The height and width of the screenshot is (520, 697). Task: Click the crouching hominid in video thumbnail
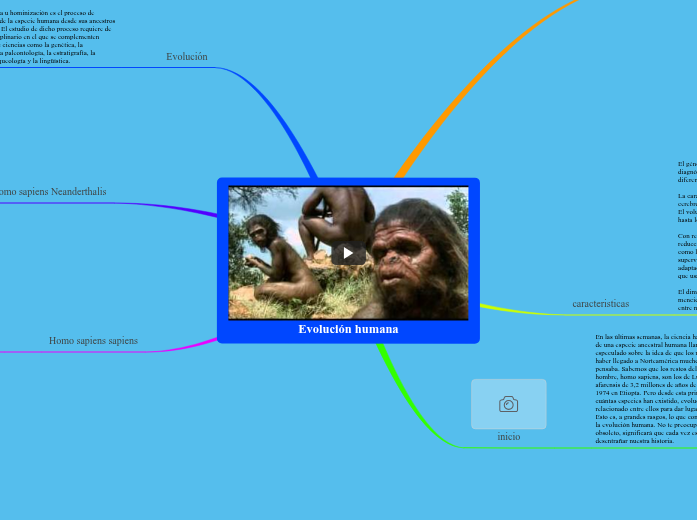click(260, 255)
